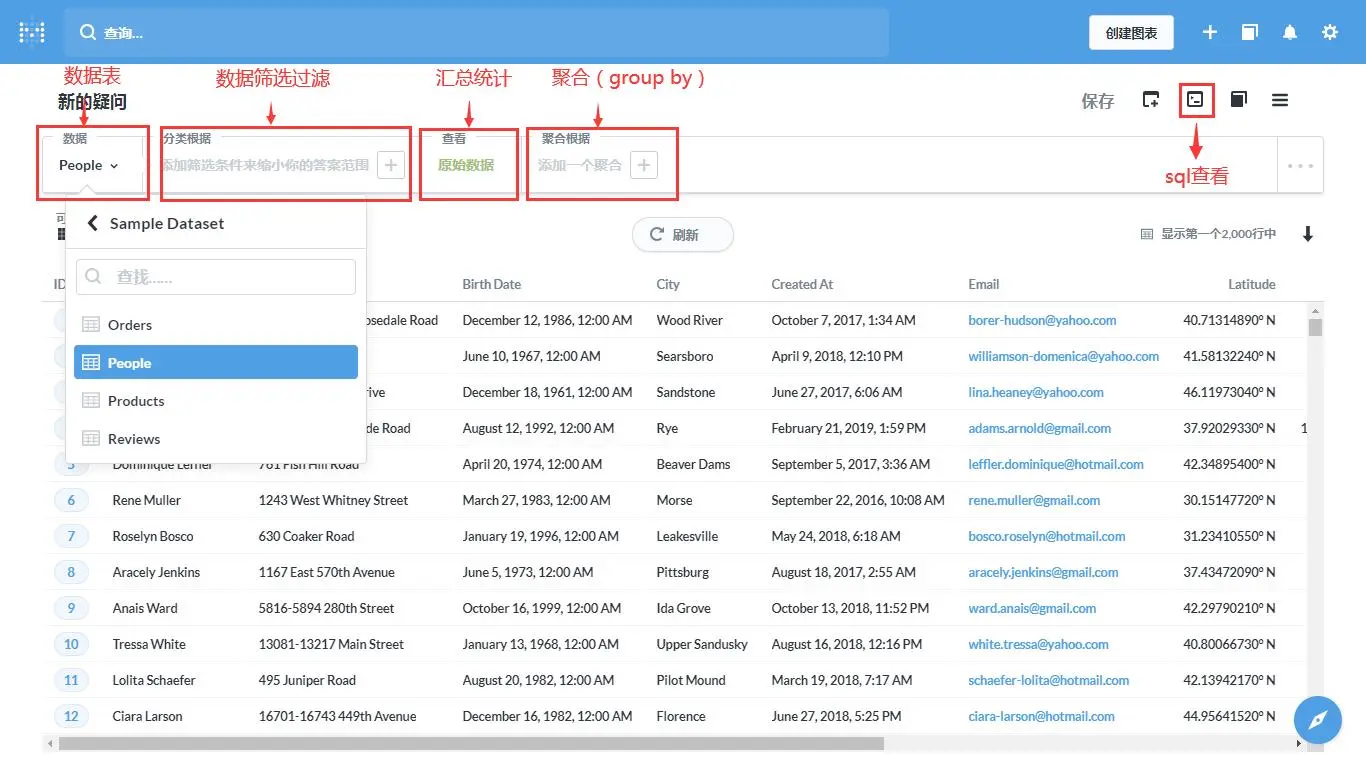Open the People data table selector
Screen dimensions: 1366x768
89,165
